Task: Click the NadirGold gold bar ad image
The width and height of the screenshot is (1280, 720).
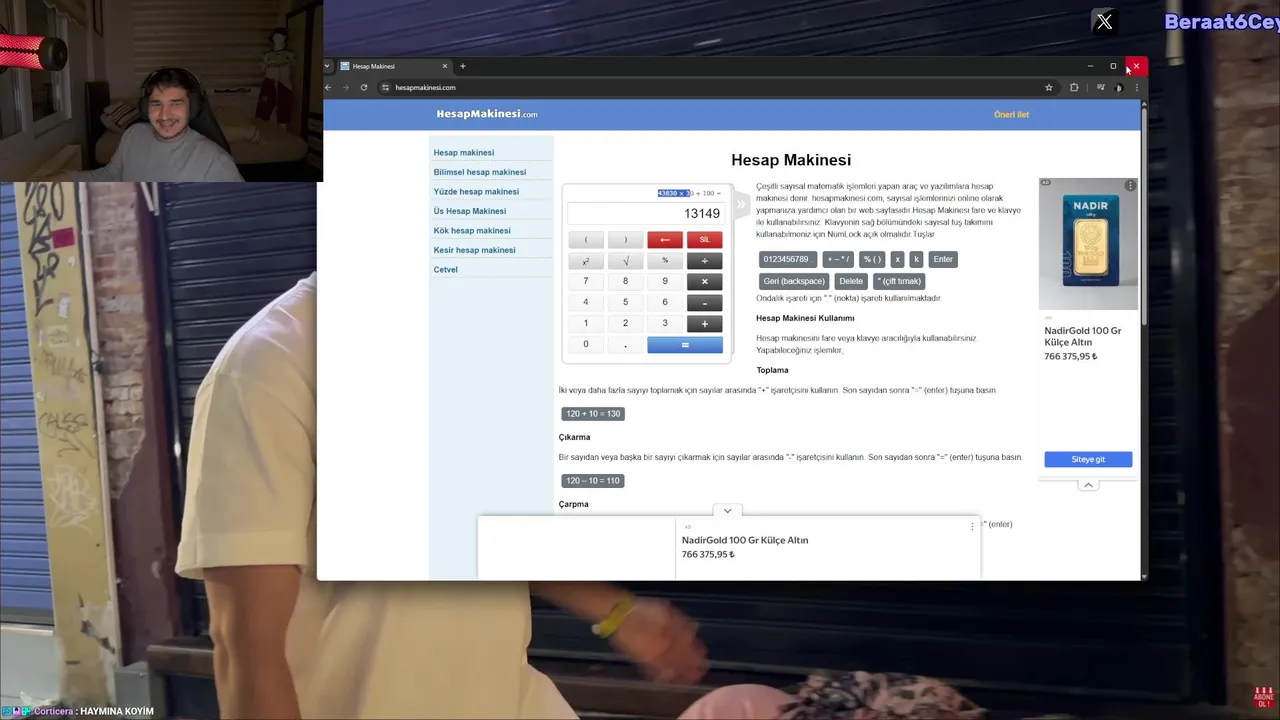Action: click(x=1088, y=244)
